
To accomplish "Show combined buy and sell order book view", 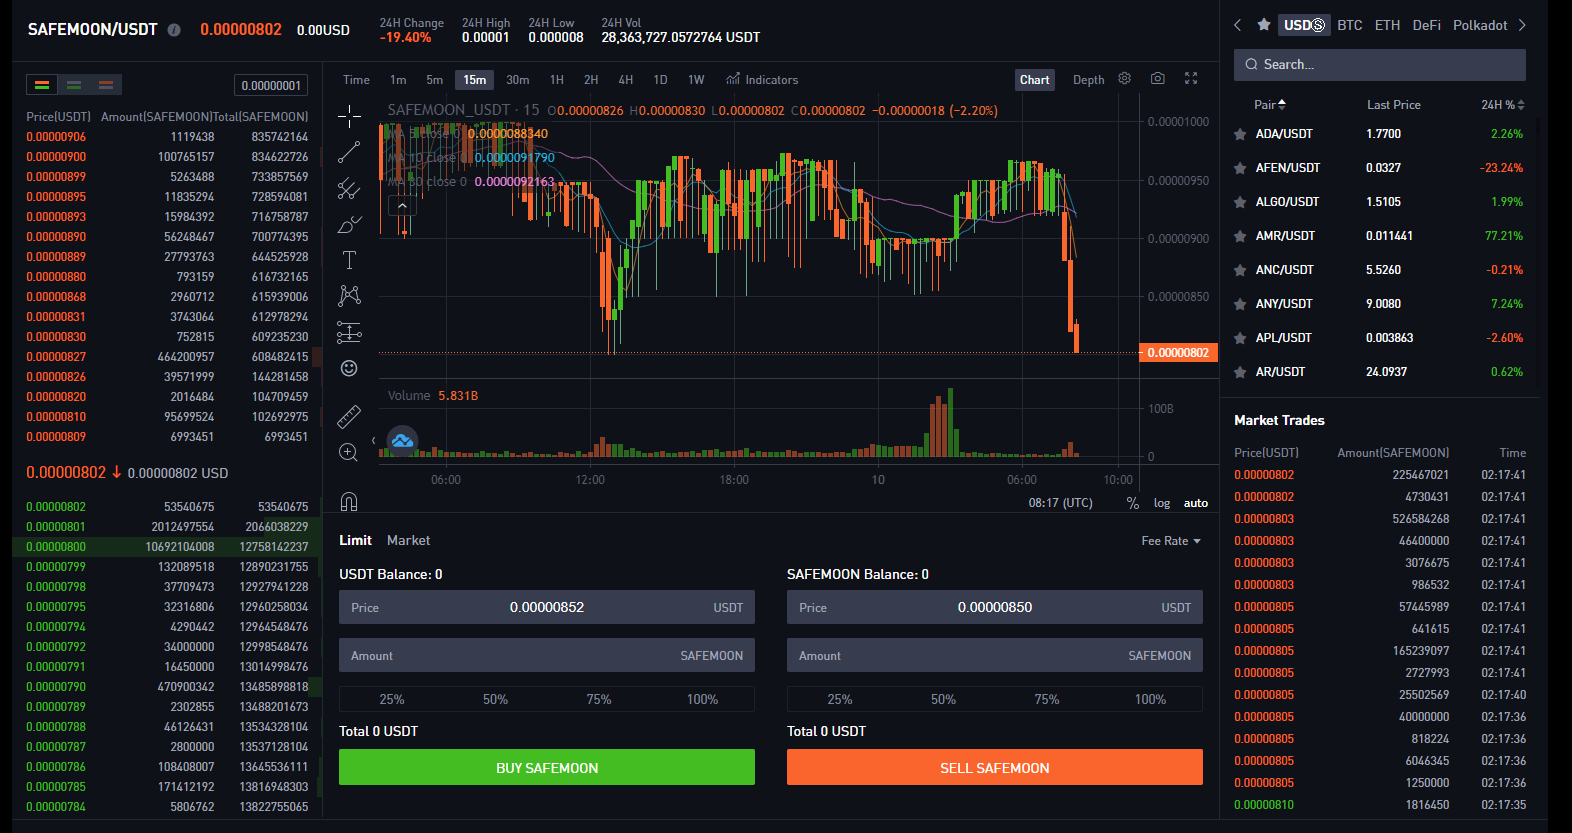I will (x=42, y=85).
